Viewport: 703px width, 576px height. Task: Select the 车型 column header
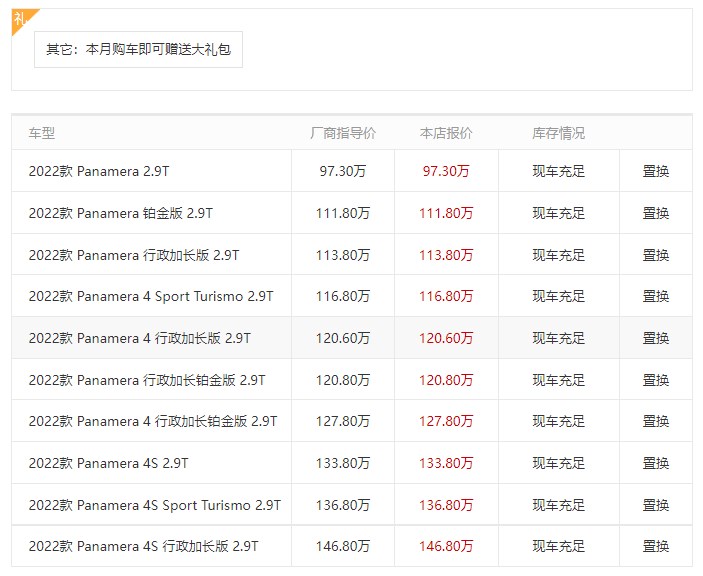click(x=42, y=133)
